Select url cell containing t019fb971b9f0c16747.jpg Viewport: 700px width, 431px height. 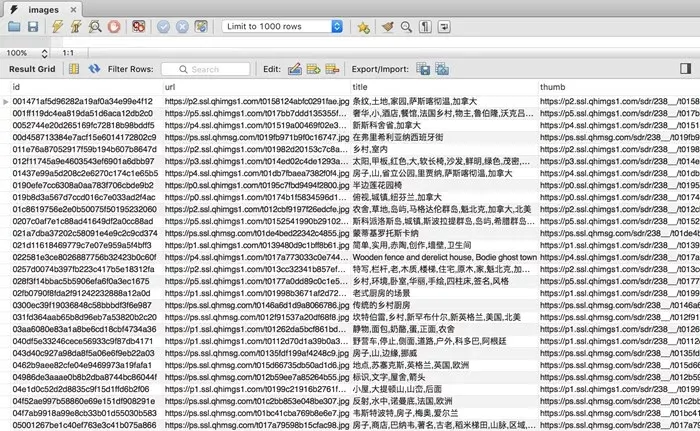click(257, 138)
